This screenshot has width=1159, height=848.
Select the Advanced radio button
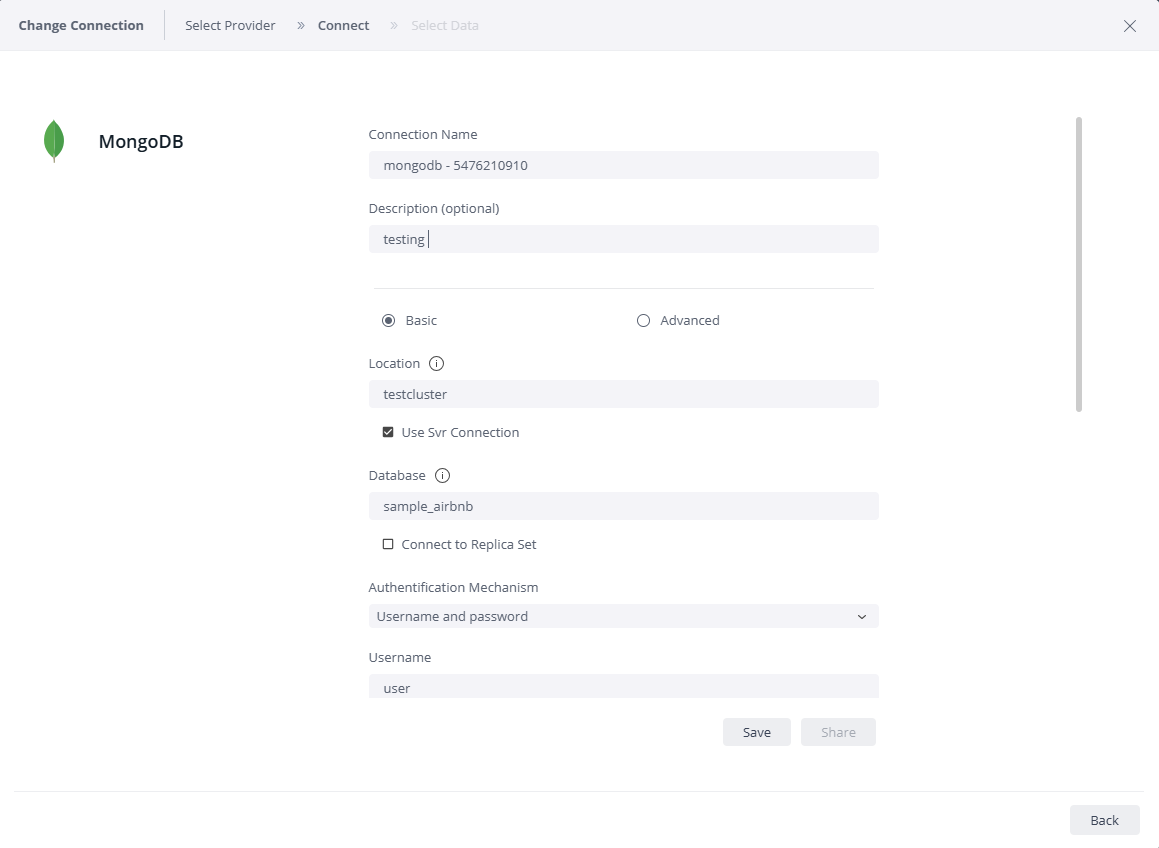(643, 320)
